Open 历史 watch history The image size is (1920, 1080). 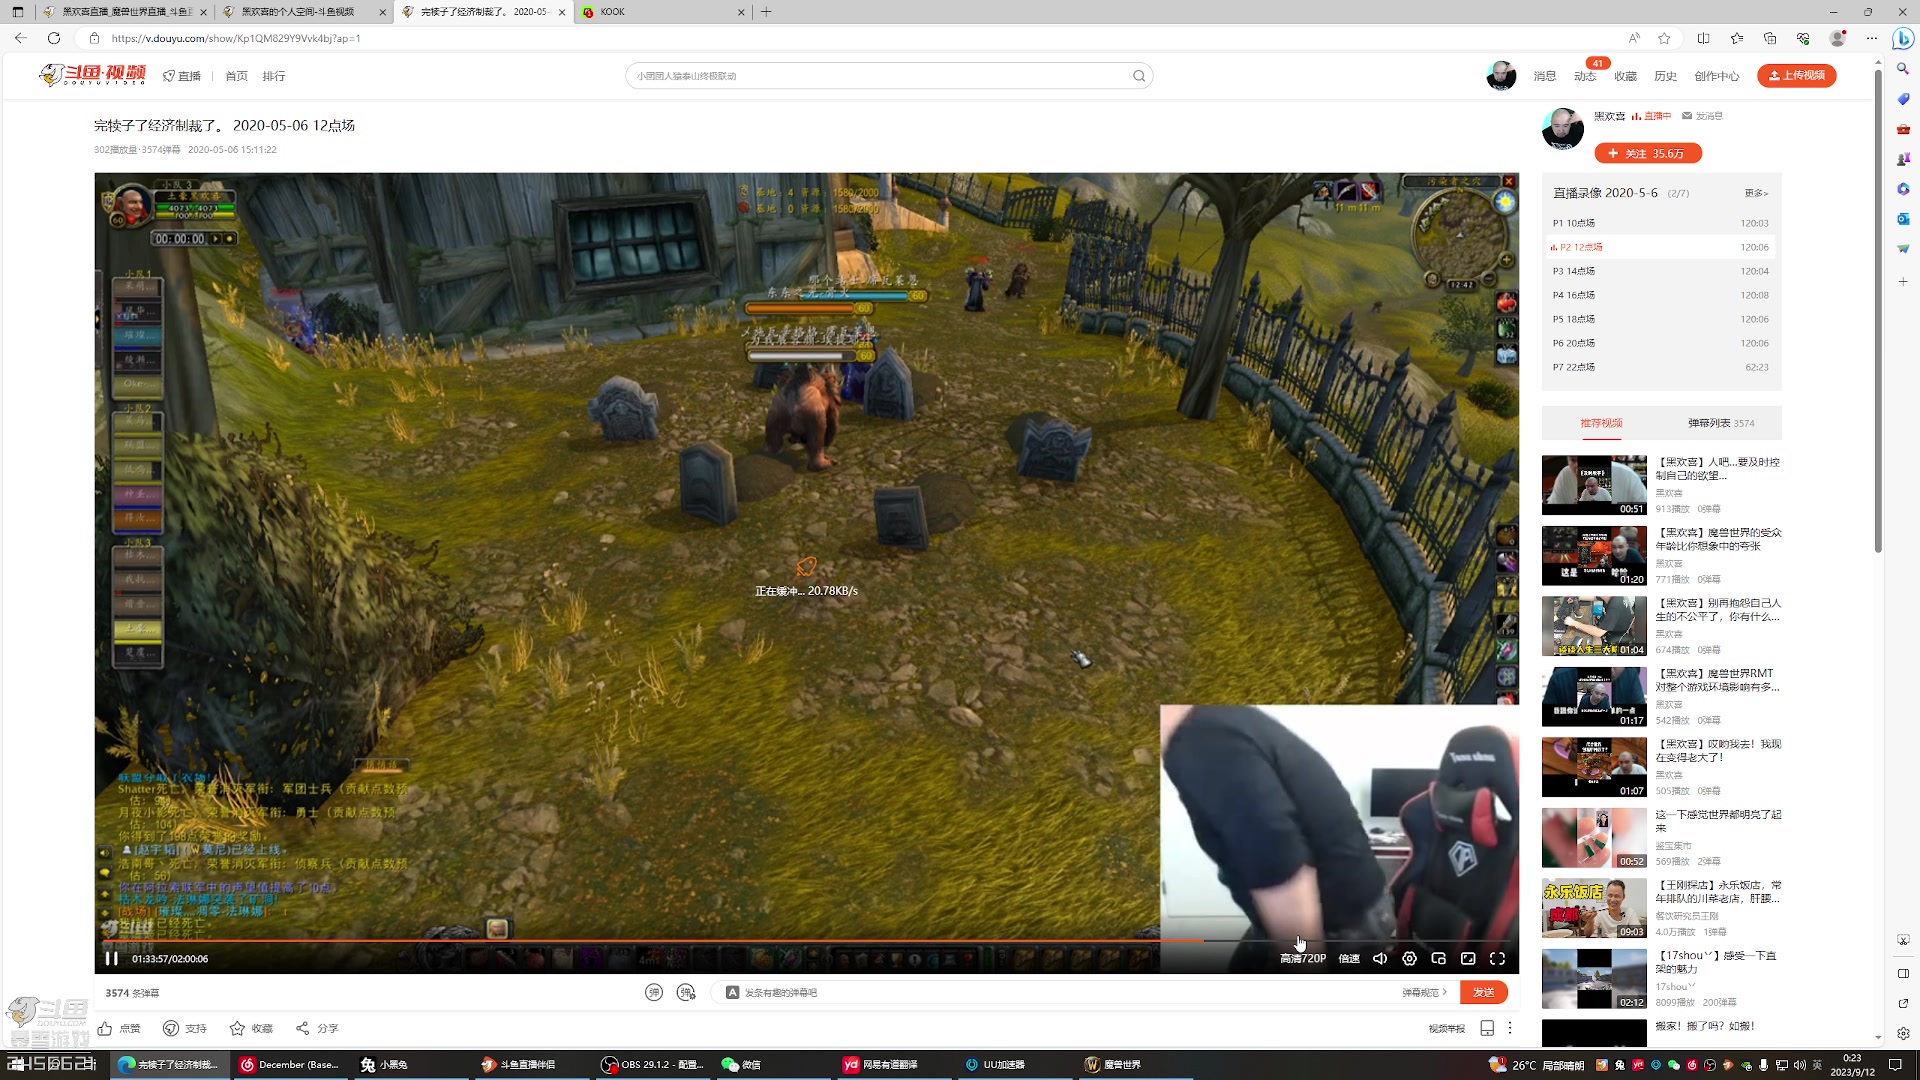(1665, 76)
